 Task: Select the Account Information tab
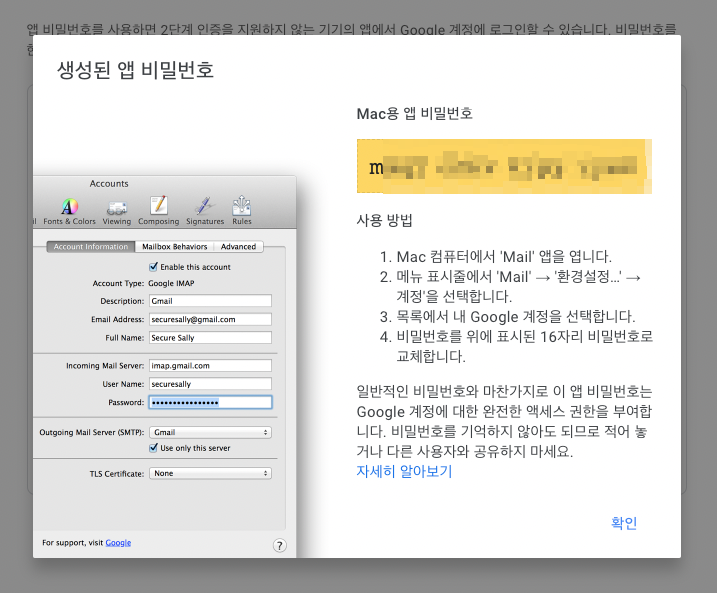(x=91, y=246)
